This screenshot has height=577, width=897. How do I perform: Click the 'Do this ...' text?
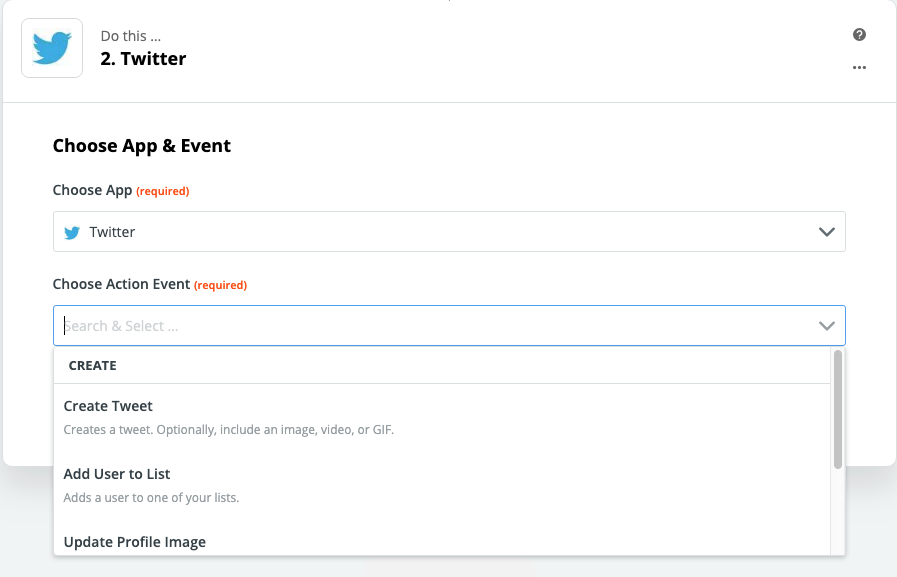click(130, 36)
